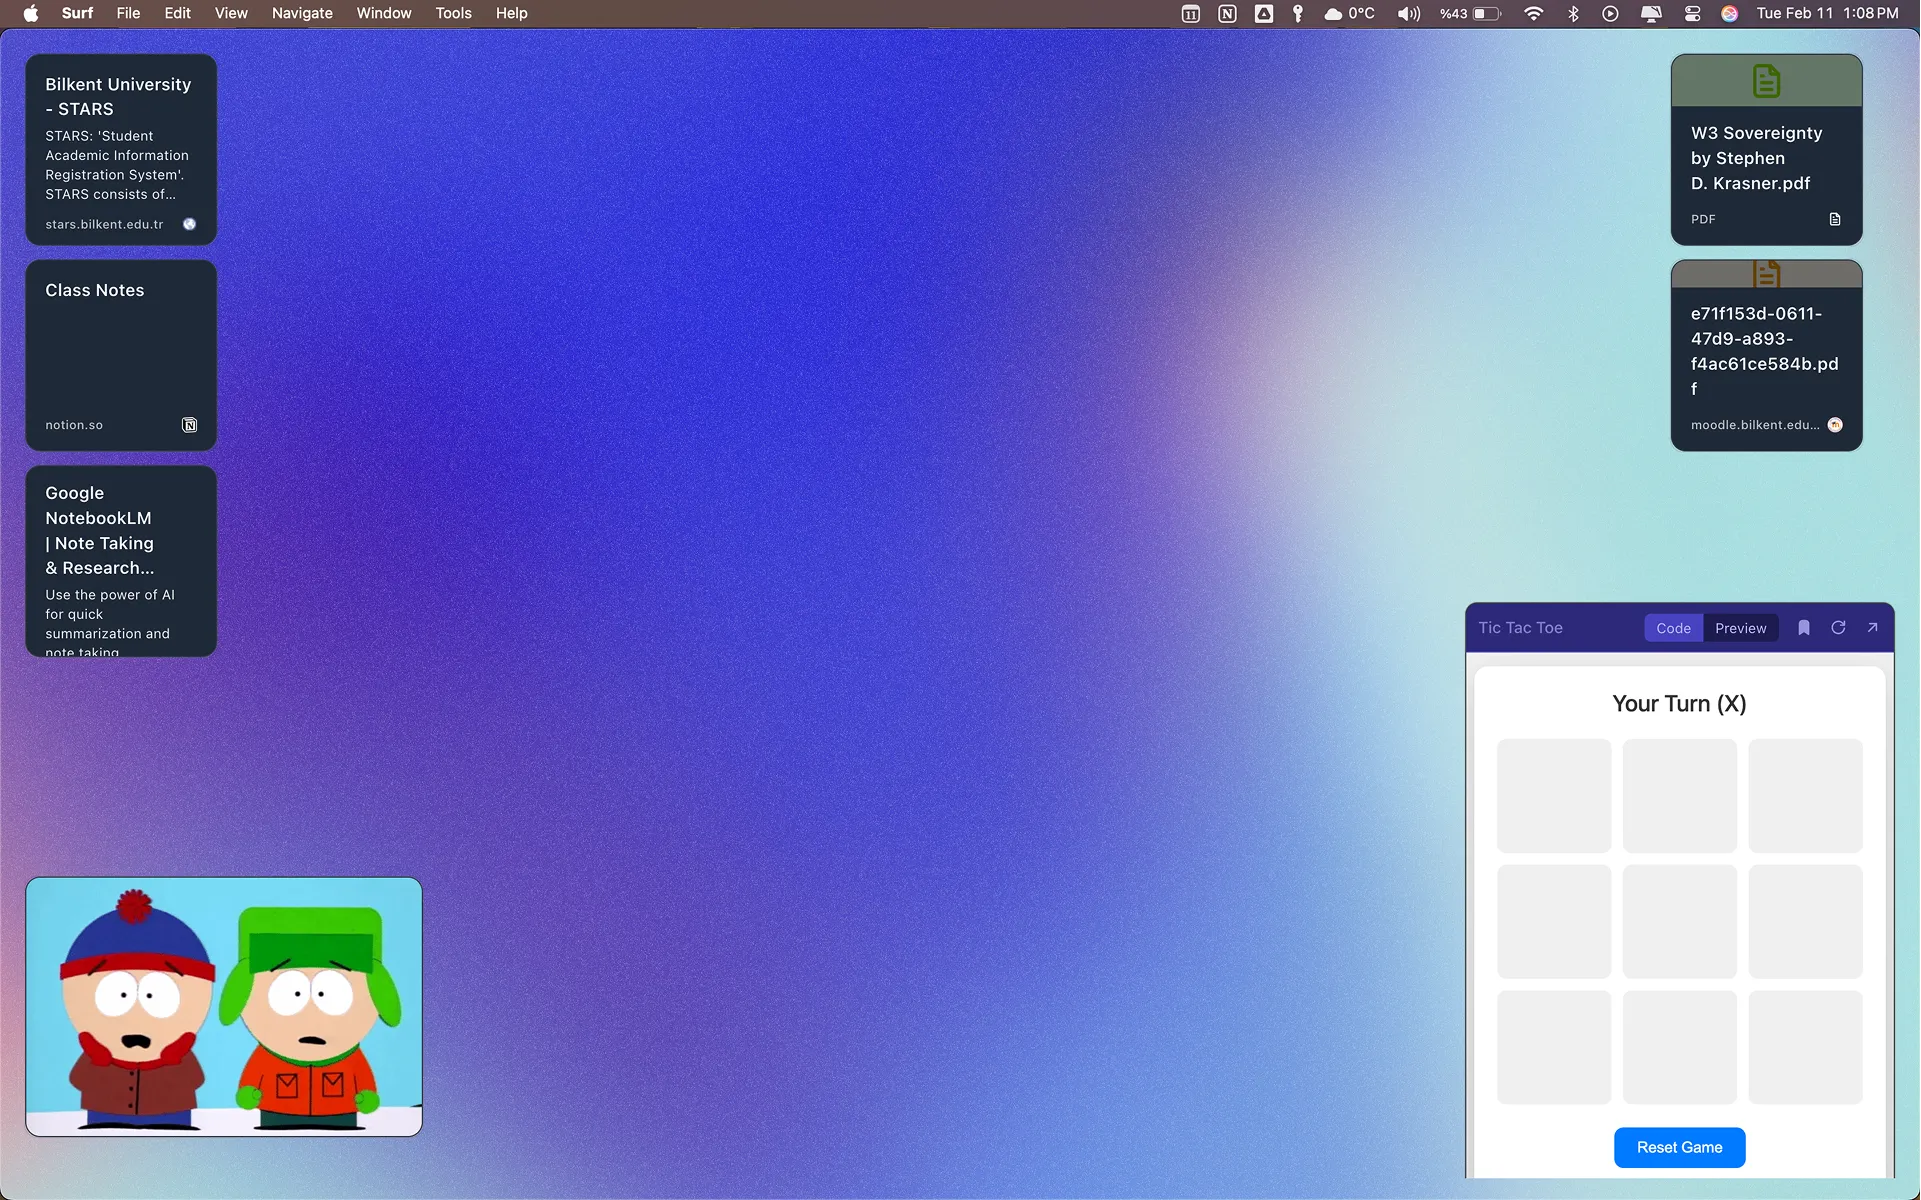Viewport: 1921px width, 1200px height.
Task: Click the green document icon on W3 Sovereignty card
Action: (x=1766, y=81)
